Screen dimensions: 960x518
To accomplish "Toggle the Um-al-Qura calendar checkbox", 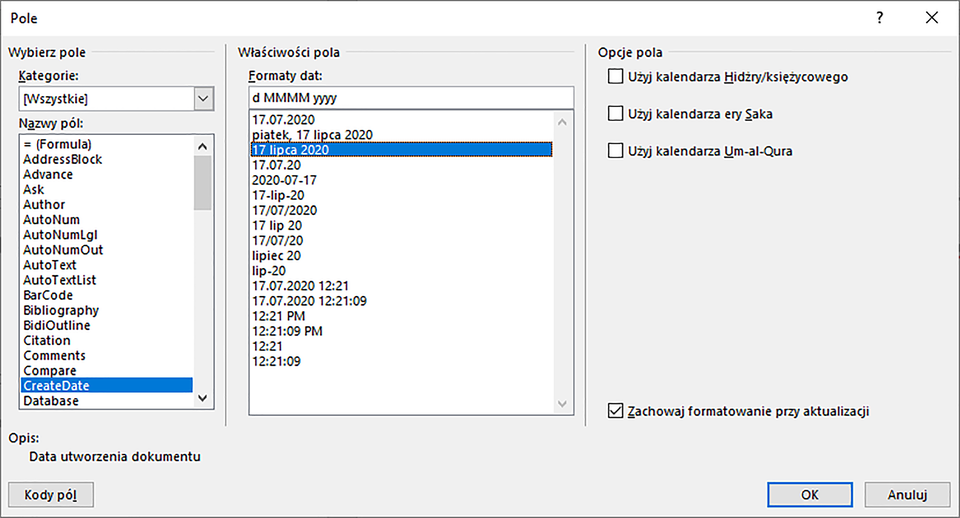I will (616, 151).
